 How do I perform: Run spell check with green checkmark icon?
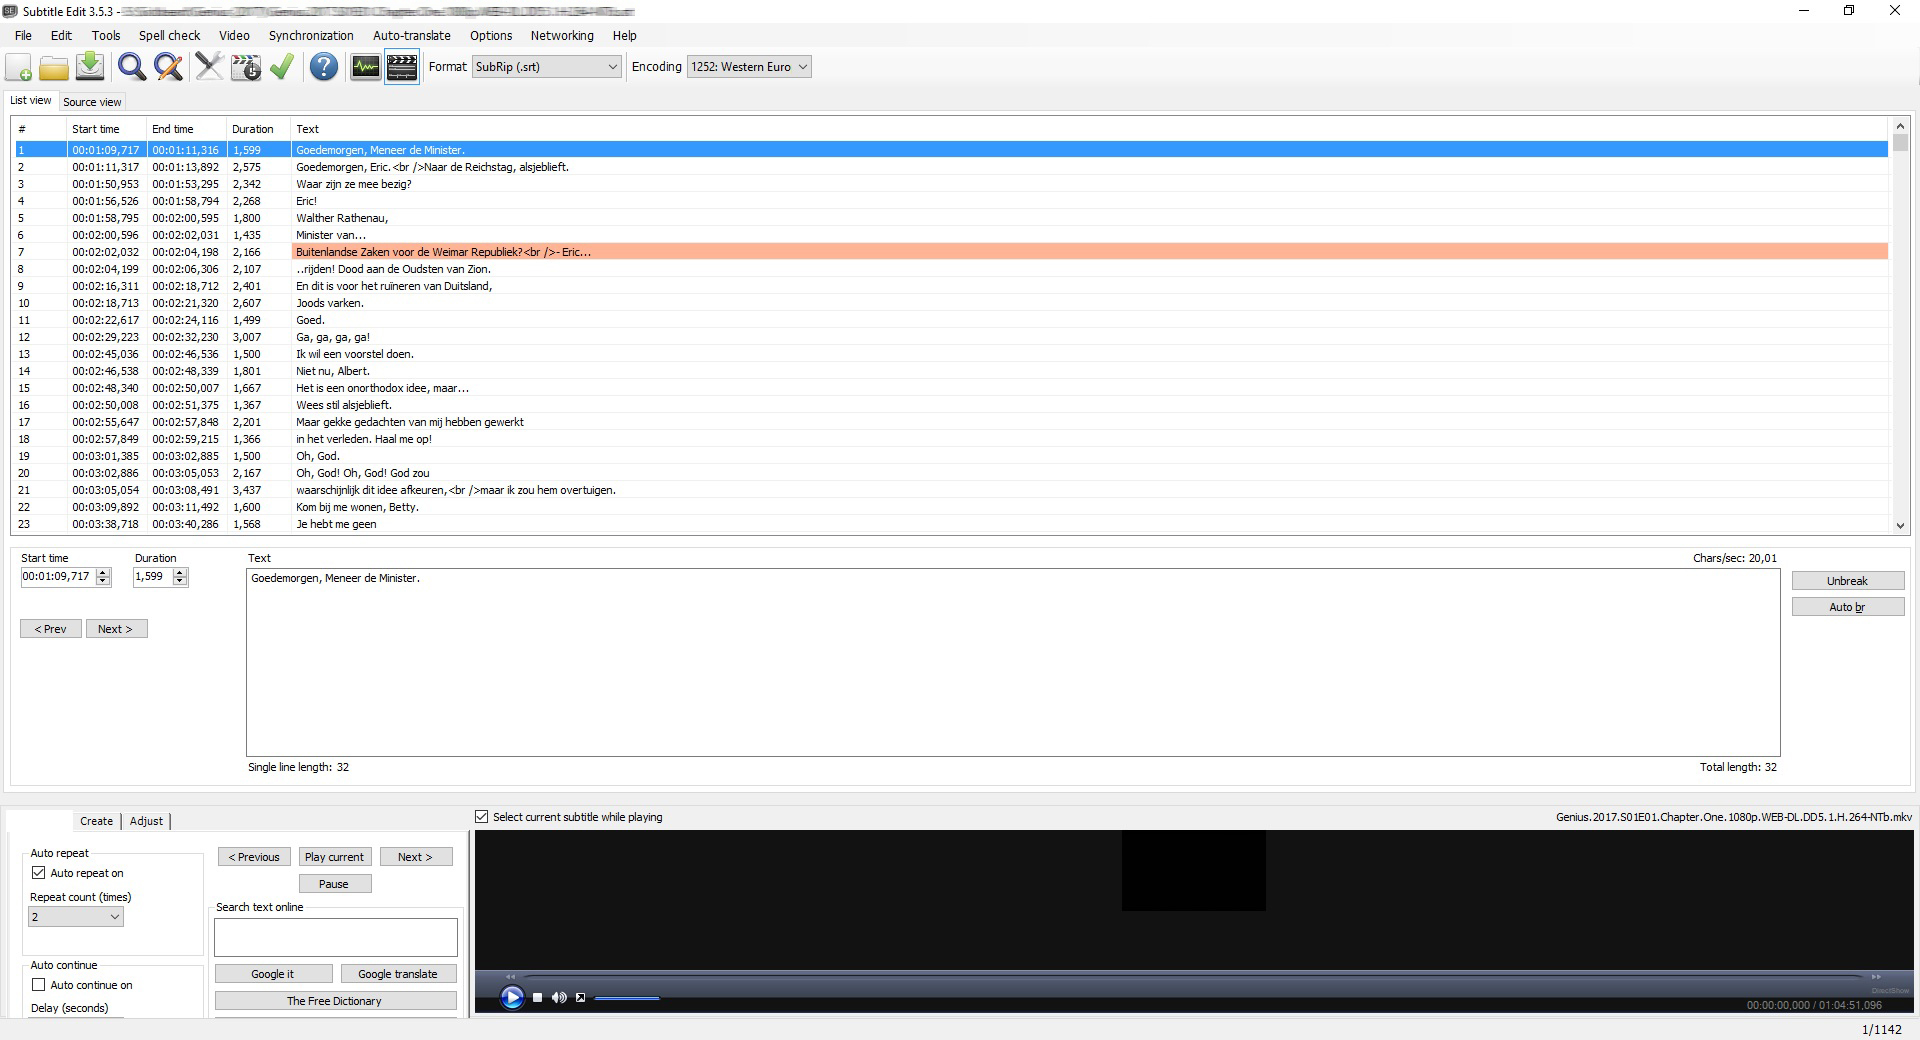(282, 67)
